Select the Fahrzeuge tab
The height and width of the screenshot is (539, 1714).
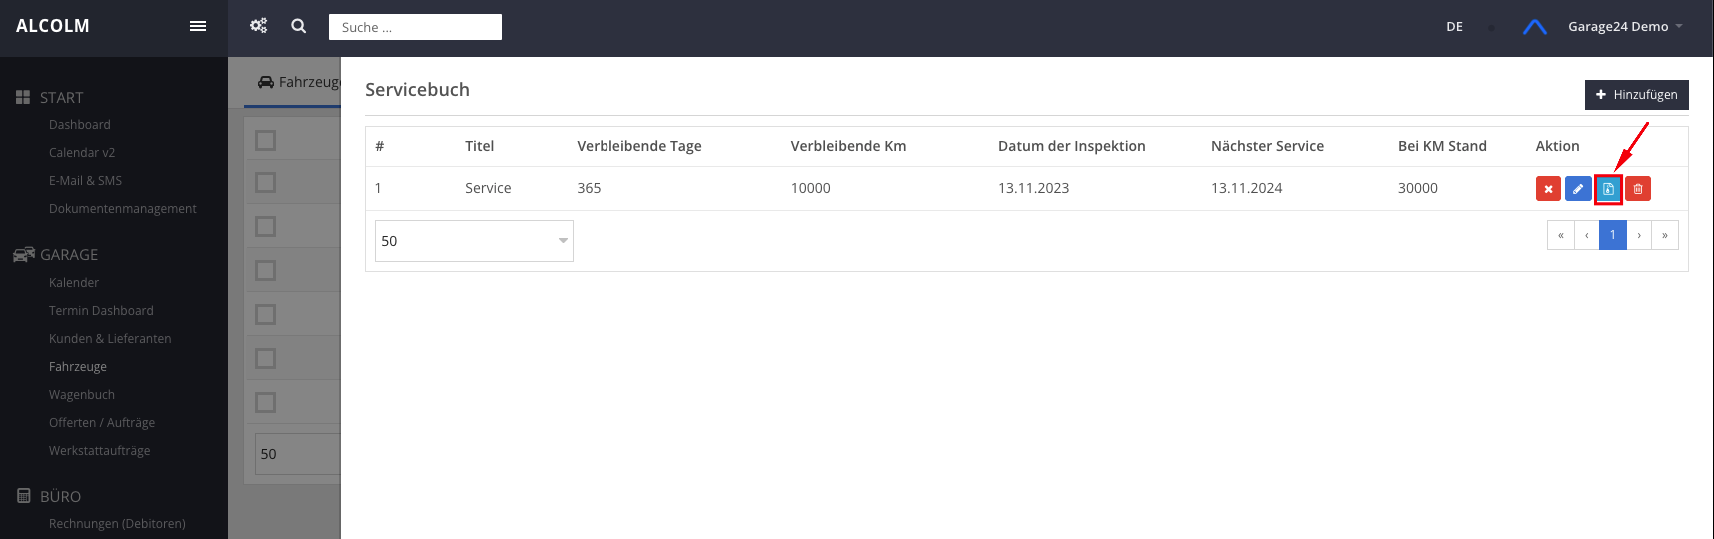[x=298, y=82]
